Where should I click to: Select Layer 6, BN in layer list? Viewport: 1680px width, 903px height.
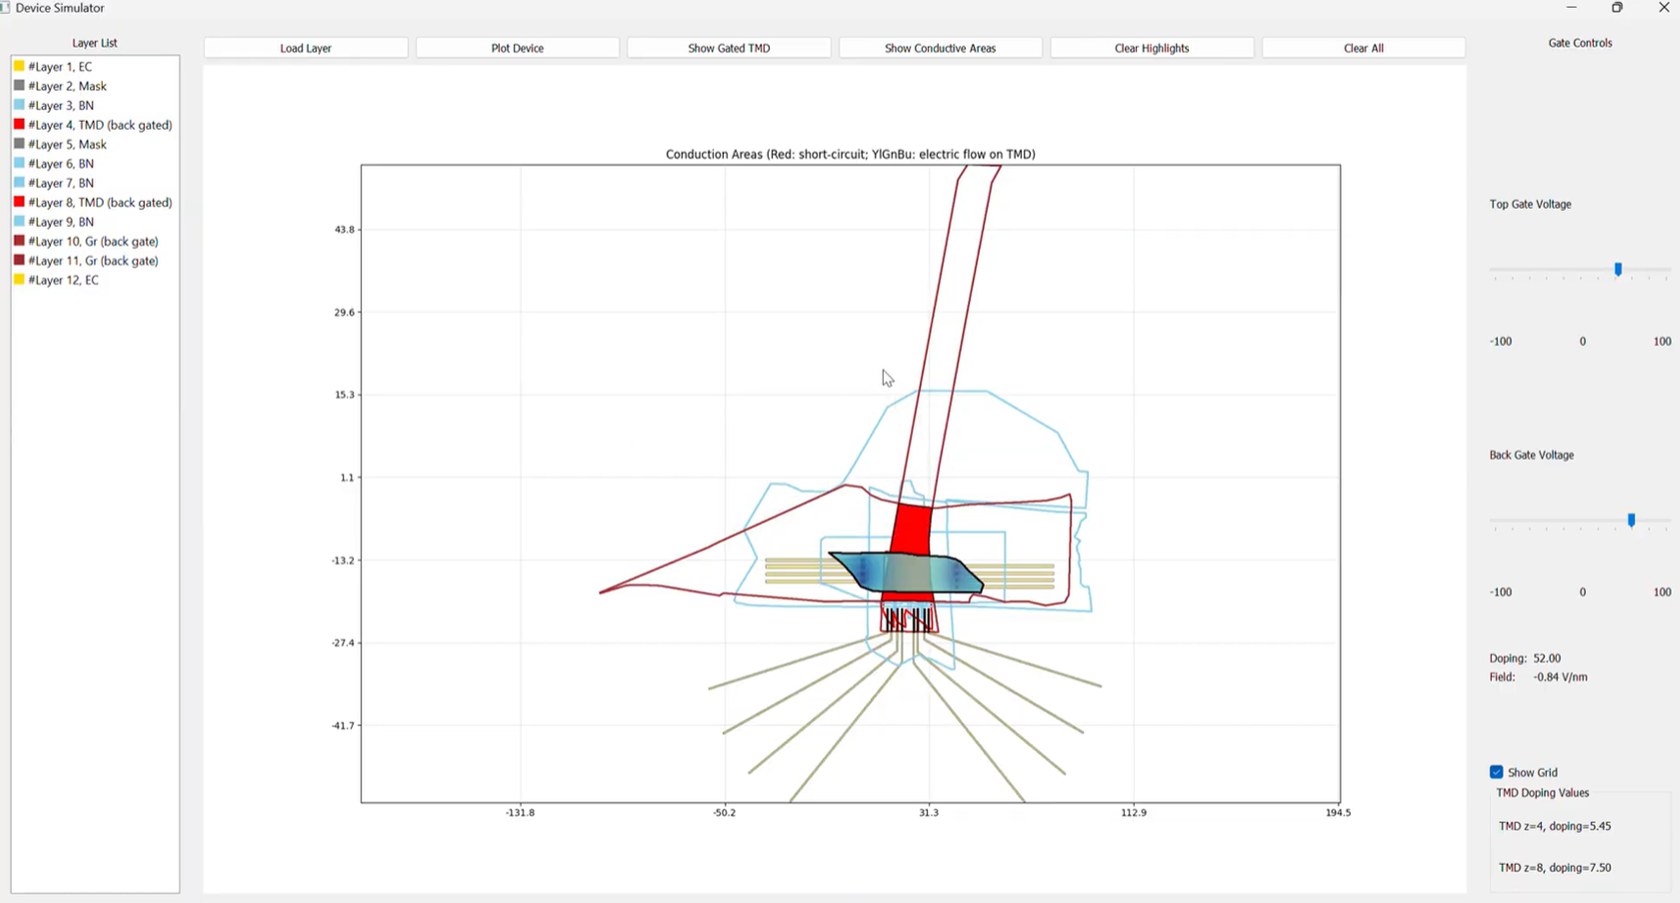61,164
